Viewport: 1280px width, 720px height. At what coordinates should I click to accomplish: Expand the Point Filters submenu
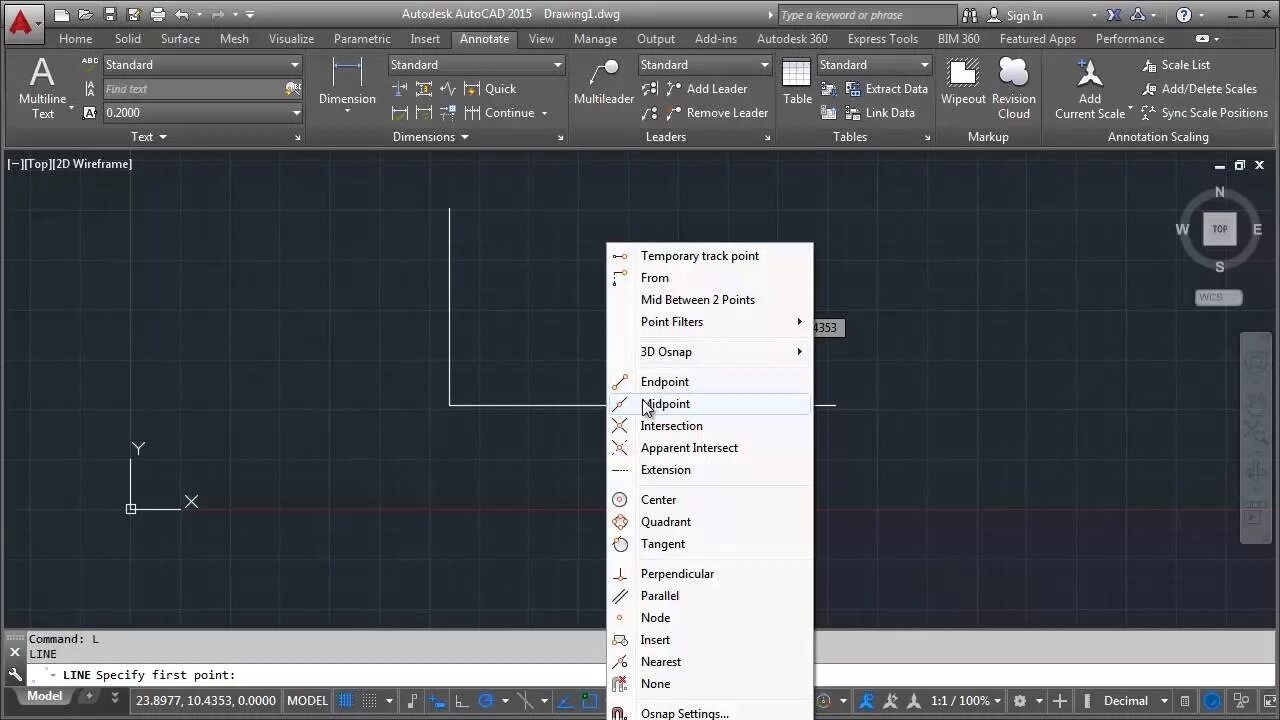[x=710, y=322]
